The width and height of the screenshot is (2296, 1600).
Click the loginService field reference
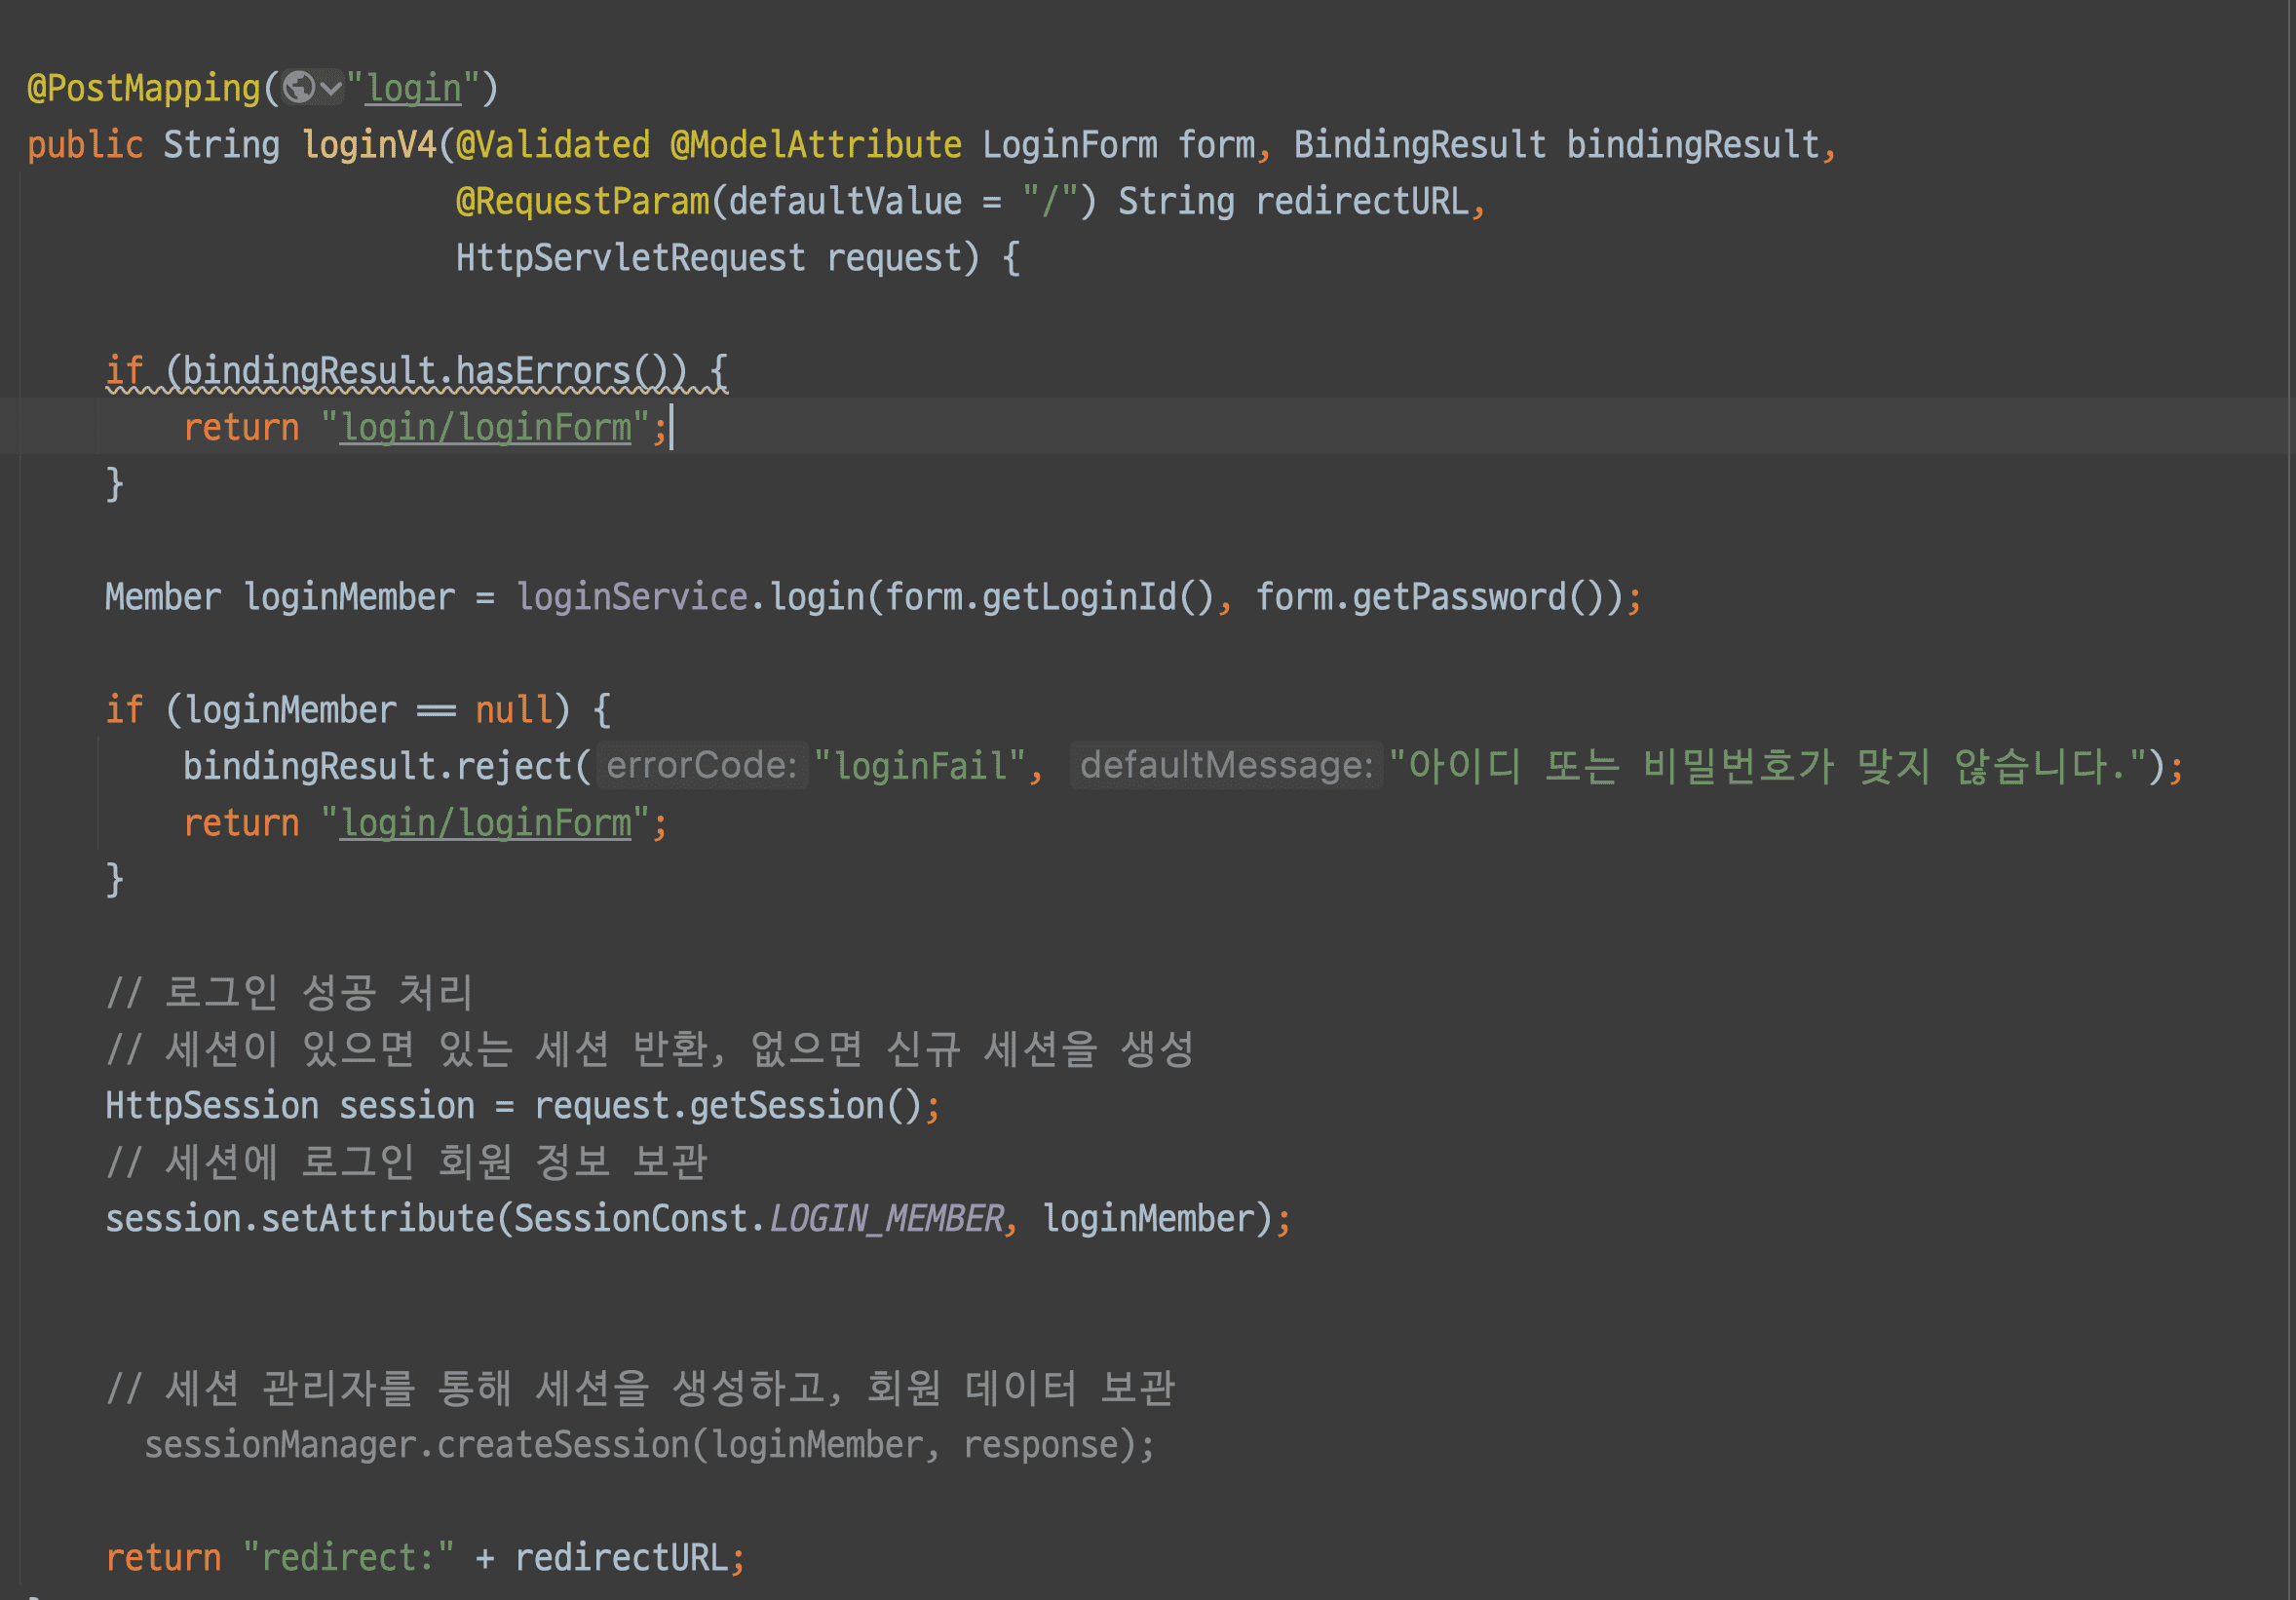pos(631,598)
